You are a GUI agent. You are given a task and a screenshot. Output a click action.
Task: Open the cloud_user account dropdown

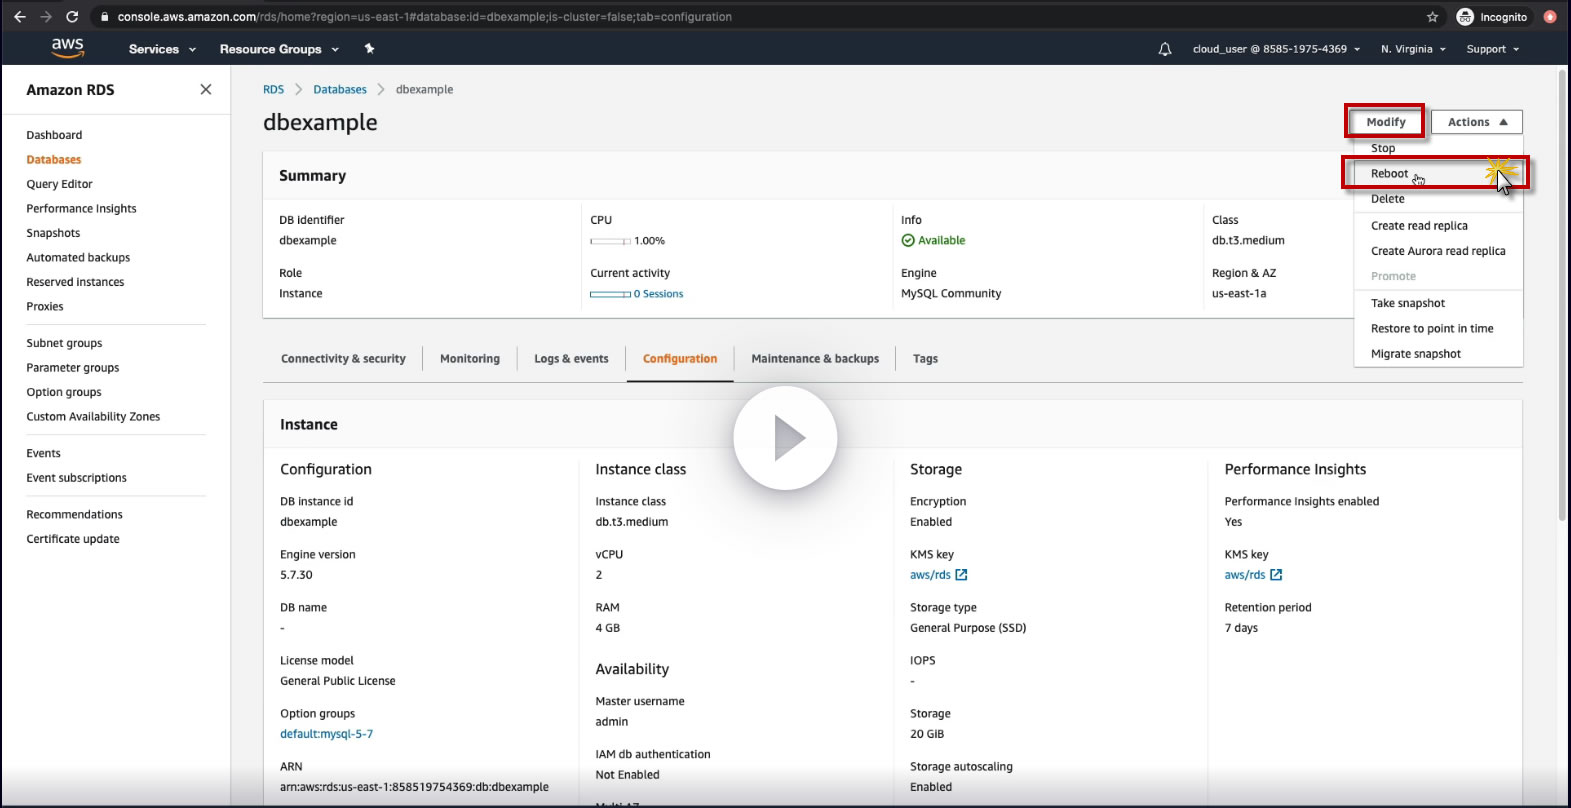[x=1276, y=49]
